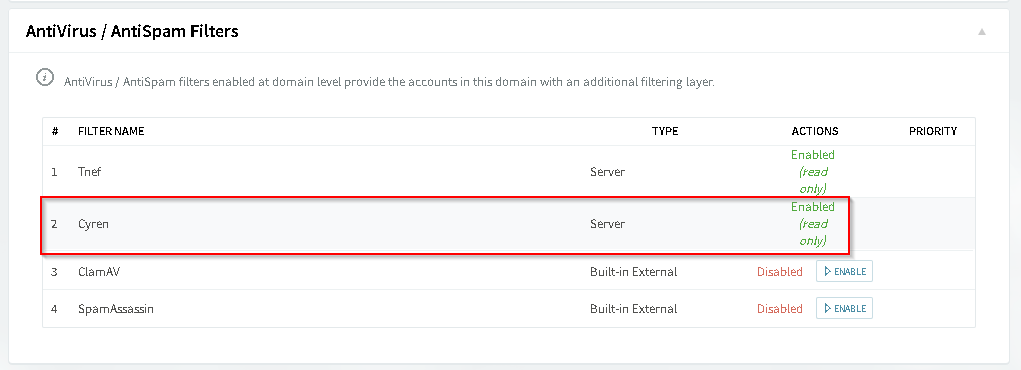Click the Disabled status for SpamAssassin
The image size is (1021, 370).
[x=779, y=309]
